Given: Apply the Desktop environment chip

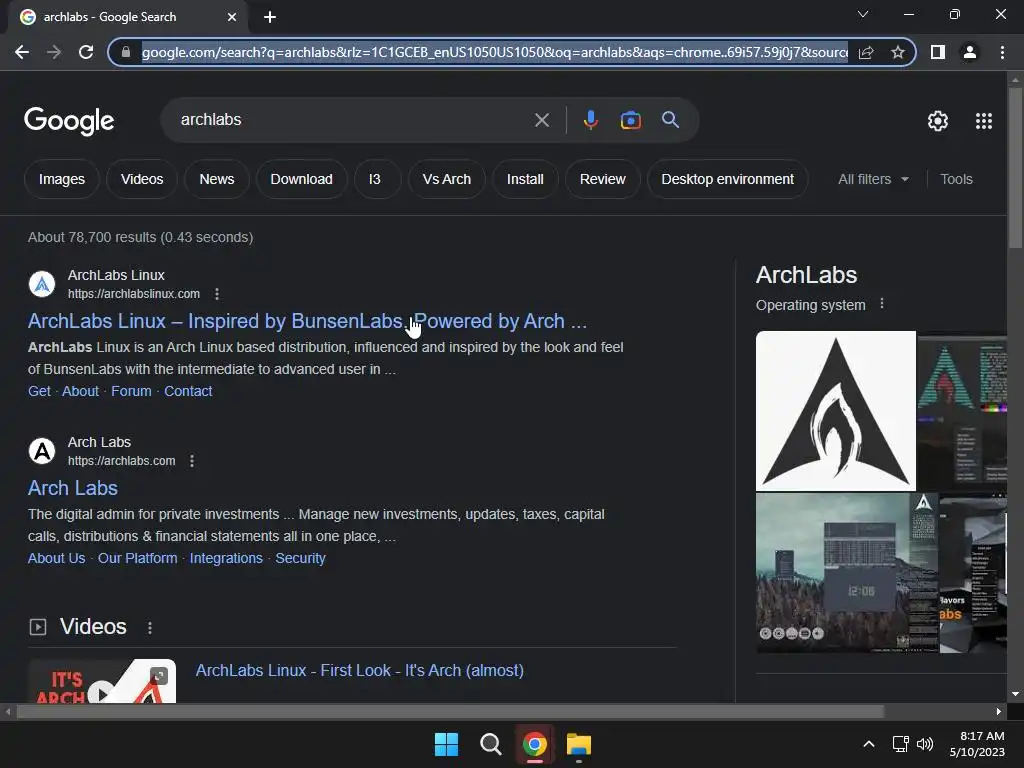Looking at the screenshot, I should (728, 179).
